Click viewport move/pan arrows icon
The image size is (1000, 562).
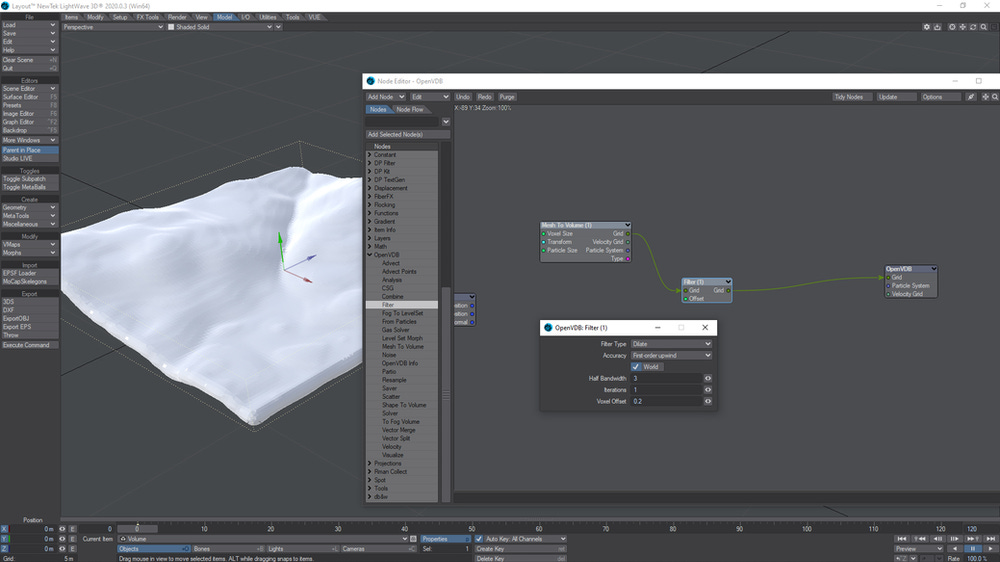click(x=962, y=27)
